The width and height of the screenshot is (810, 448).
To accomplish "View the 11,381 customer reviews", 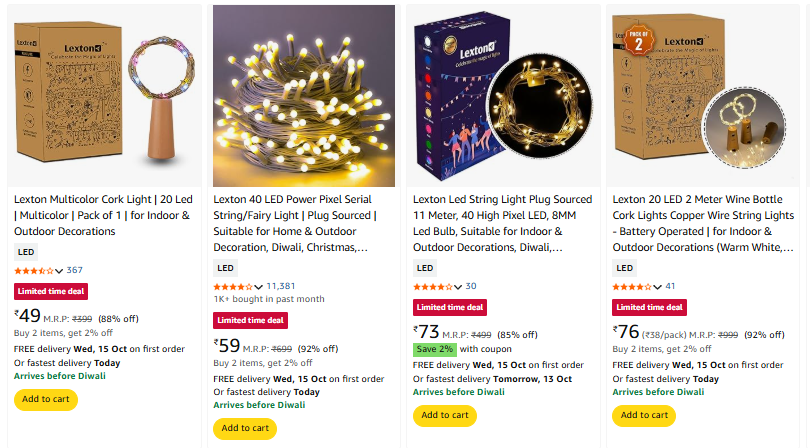I will pyautogui.click(x=281, y=286).
